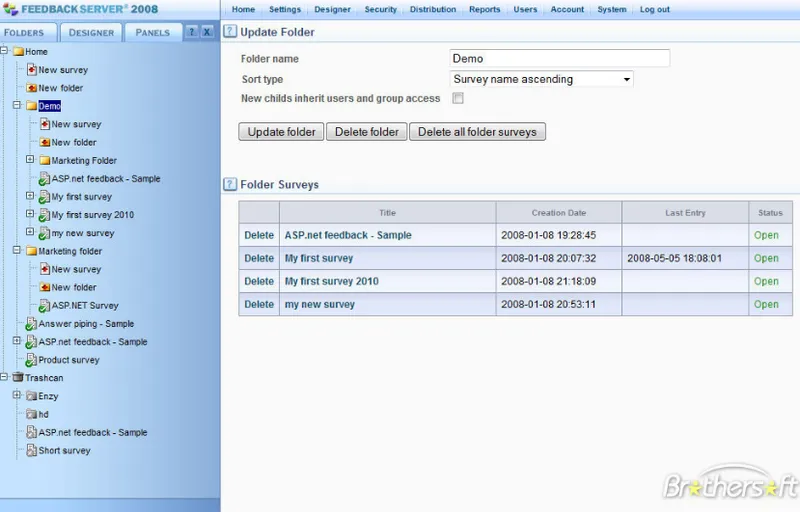
Task: Click creation date 2008-01-08 19:28:45
Action: 548,235
